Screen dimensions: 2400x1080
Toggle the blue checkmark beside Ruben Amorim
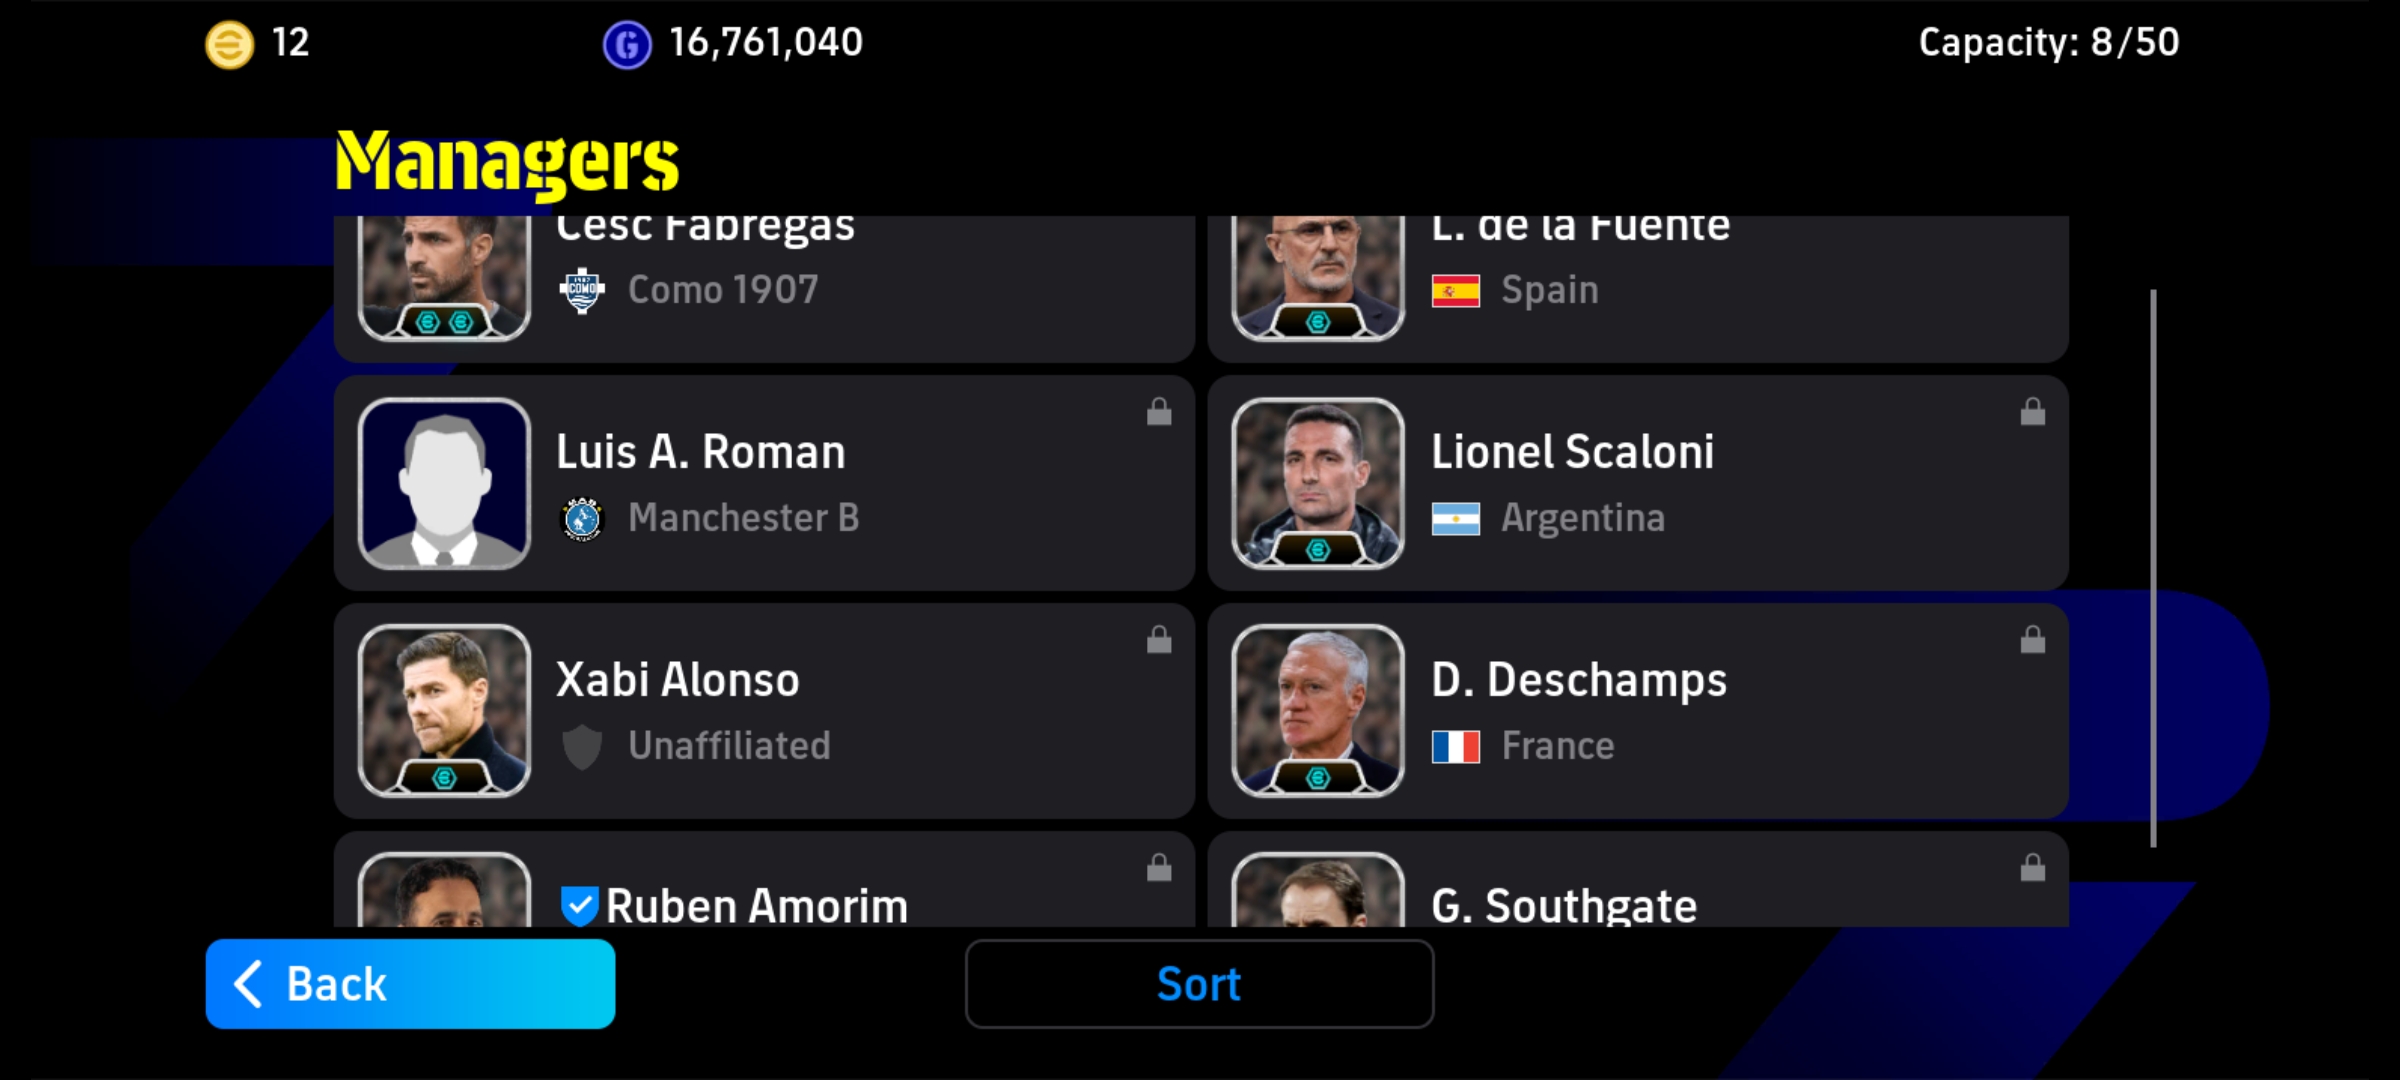(579, 906)
